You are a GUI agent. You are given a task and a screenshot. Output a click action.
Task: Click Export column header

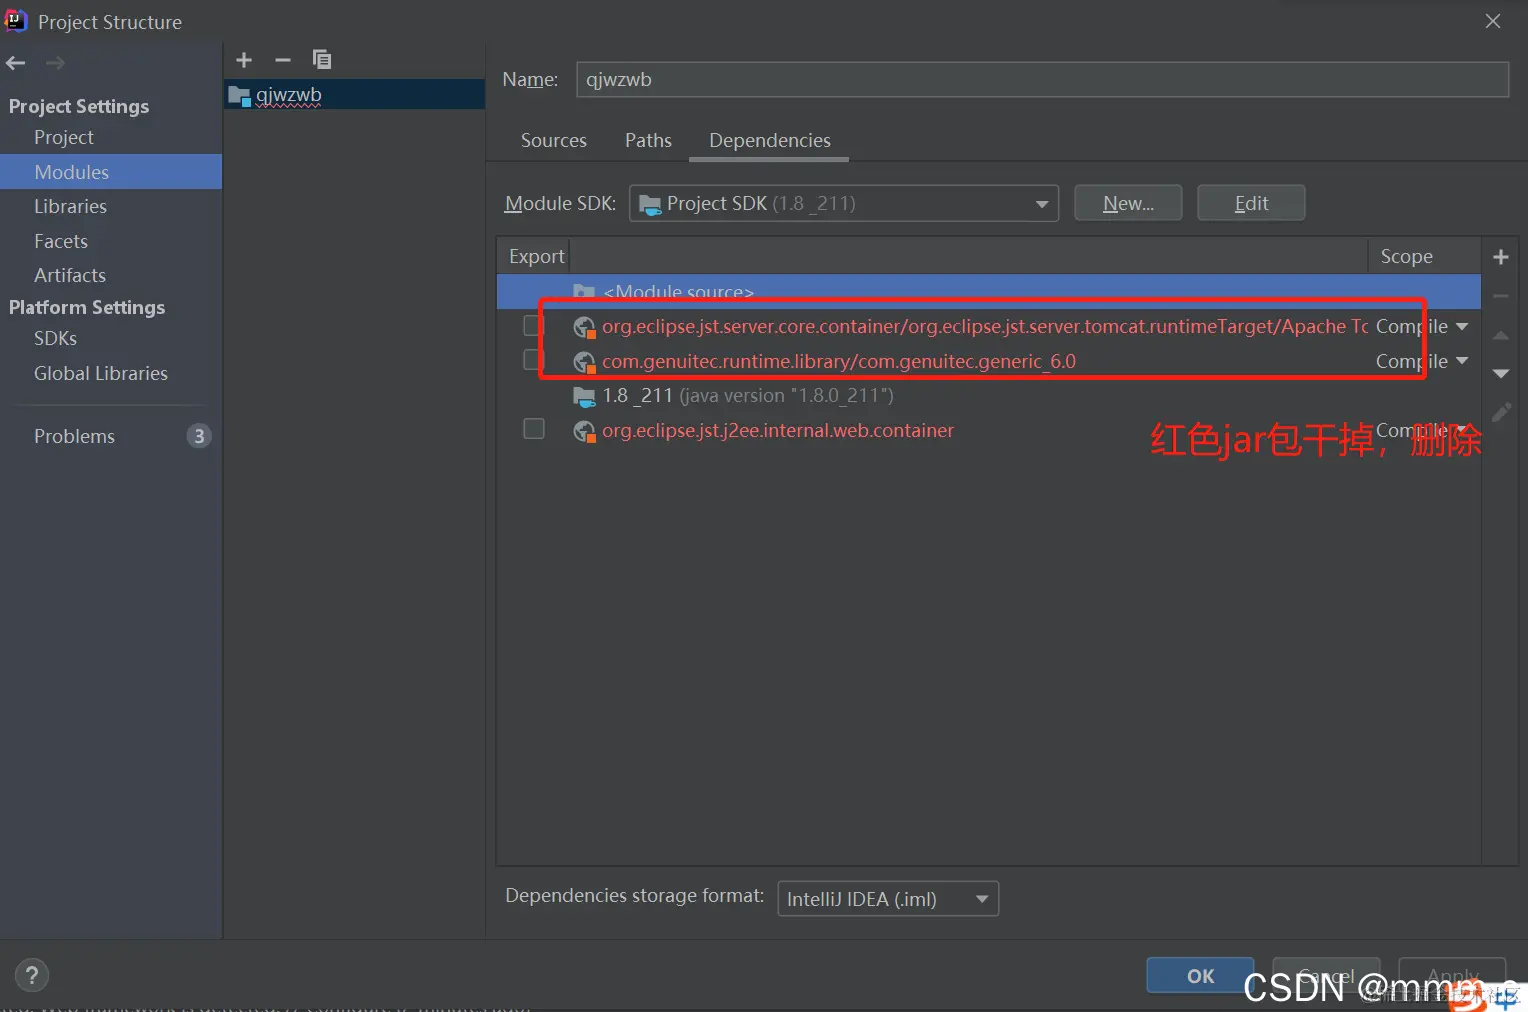(536, 256)
